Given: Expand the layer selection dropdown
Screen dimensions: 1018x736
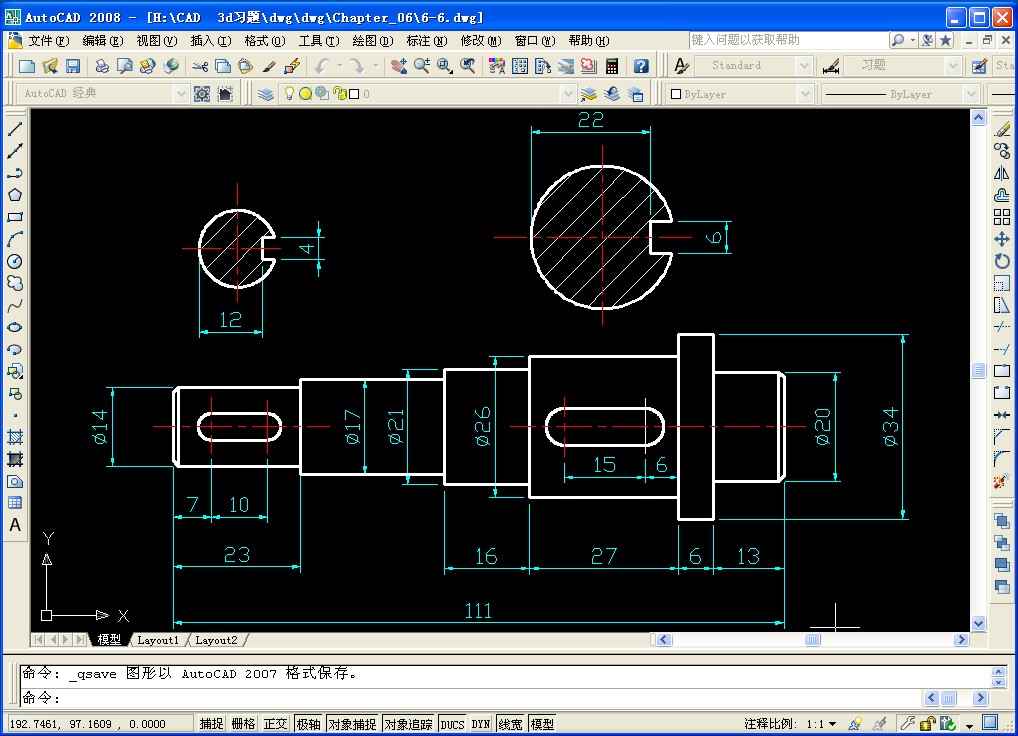Looking at the screenshot, I should click(568, 94).
